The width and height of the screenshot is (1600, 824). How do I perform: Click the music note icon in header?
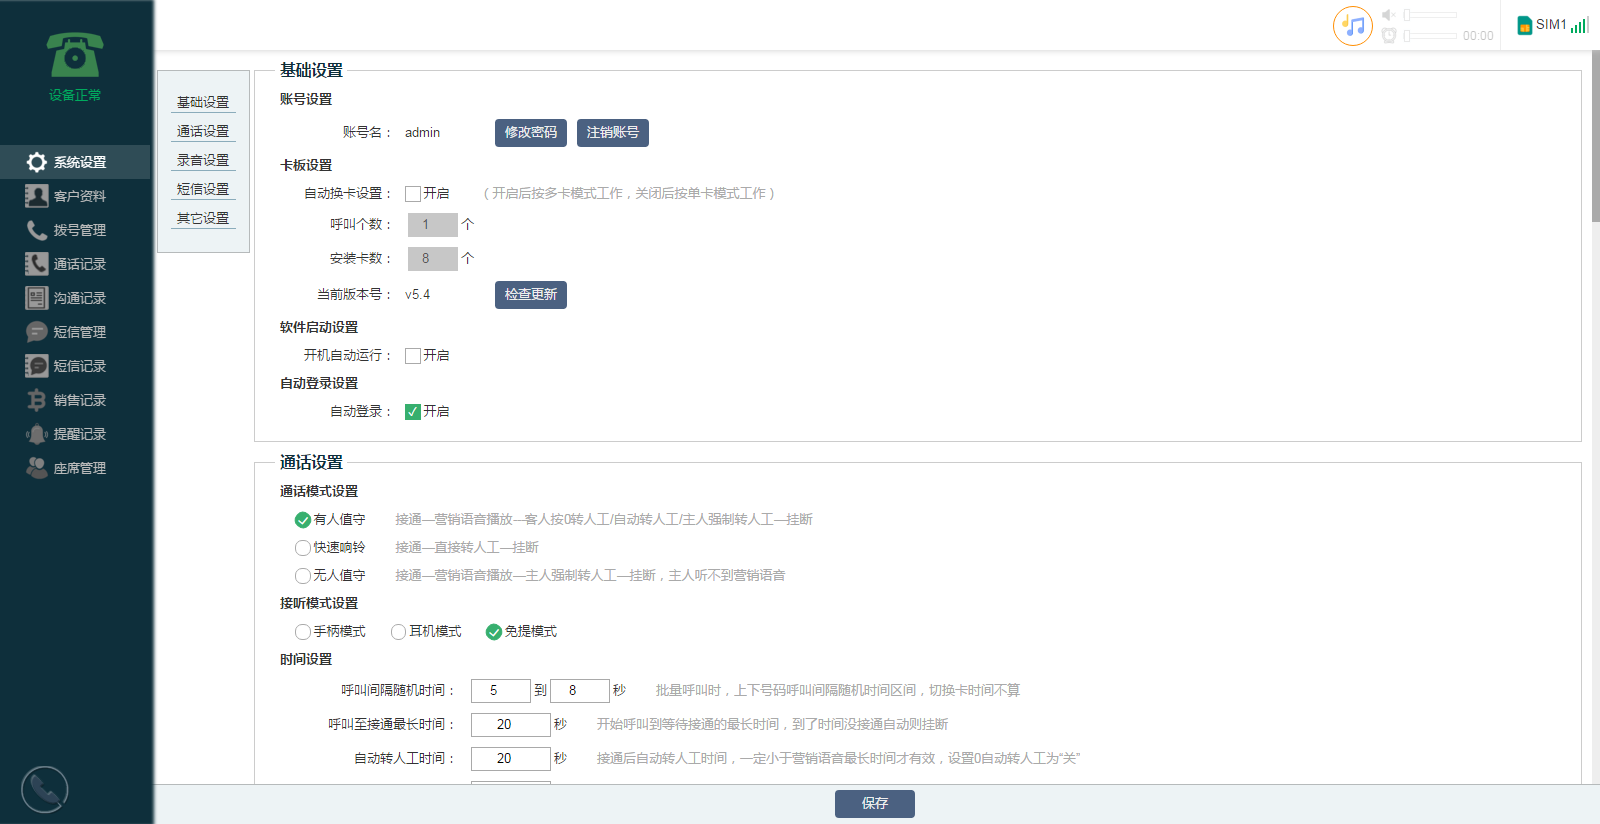1353,26
